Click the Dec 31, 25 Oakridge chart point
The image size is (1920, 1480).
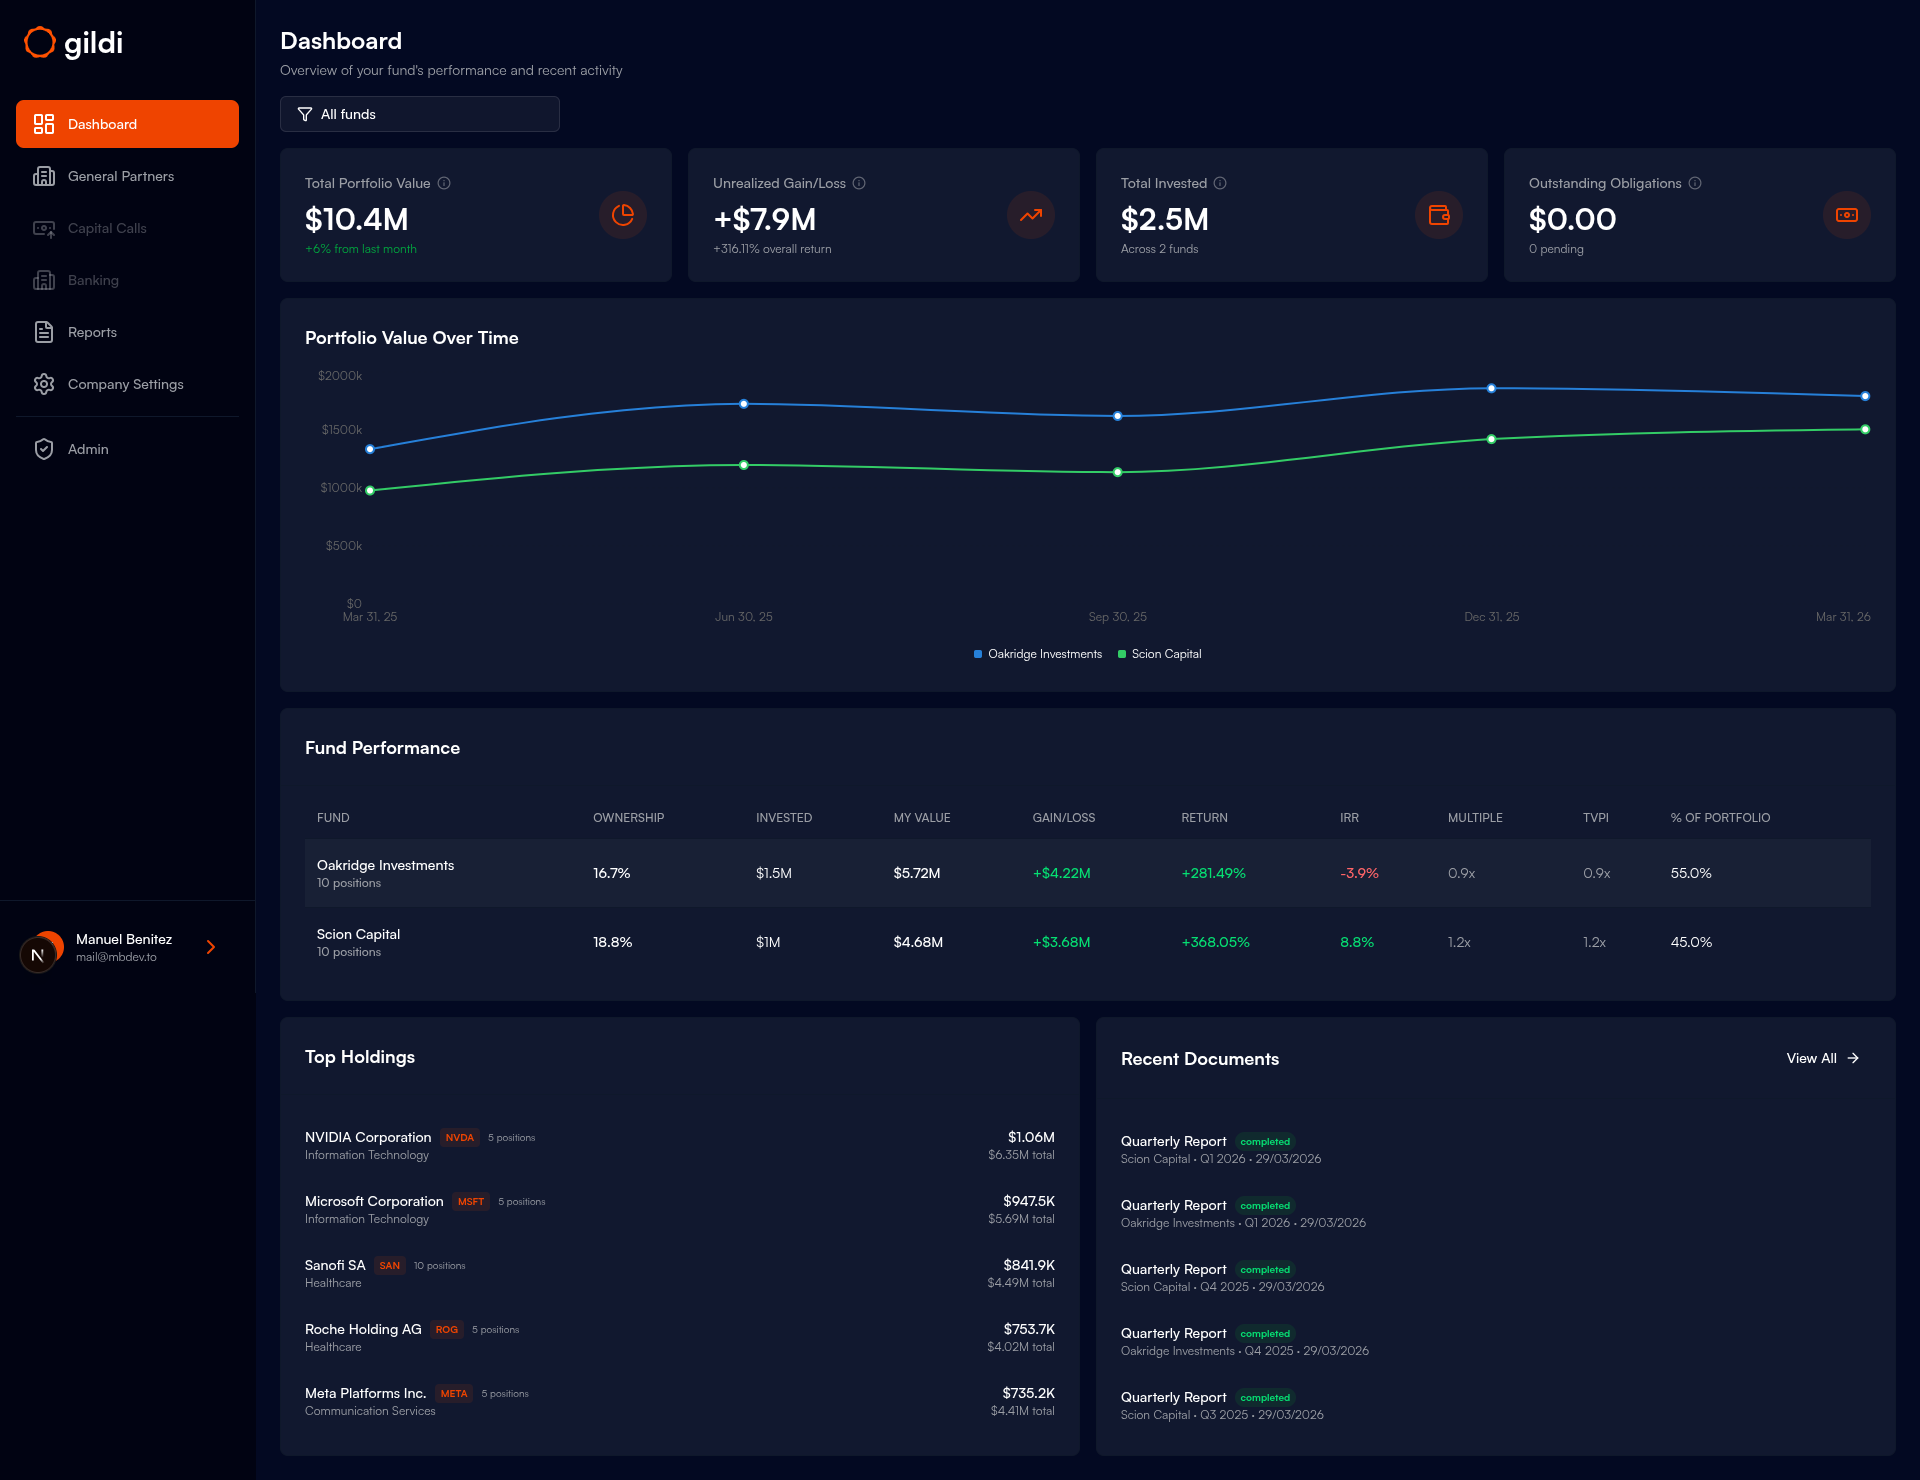pos(1491,388)
